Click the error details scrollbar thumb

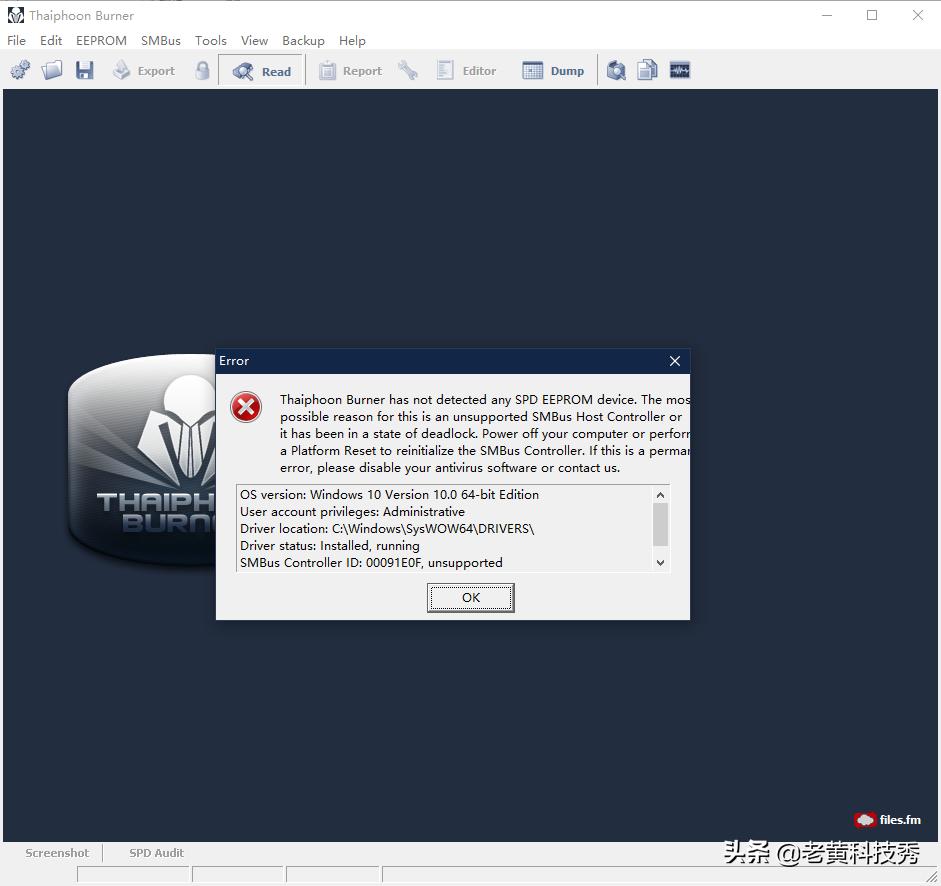[x=660, y=525]
